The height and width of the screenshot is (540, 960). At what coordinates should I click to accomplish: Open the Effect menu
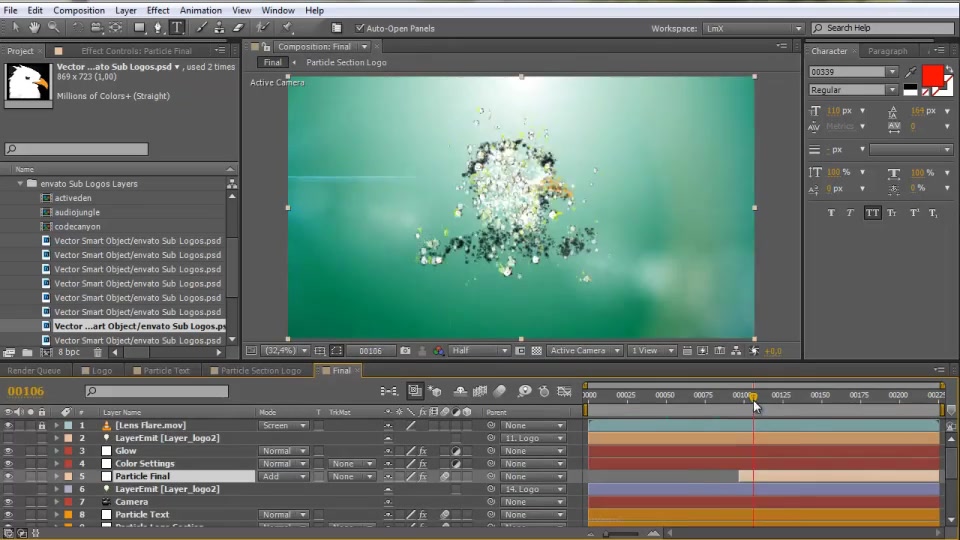pyautogui.click(x=158, y=10)
